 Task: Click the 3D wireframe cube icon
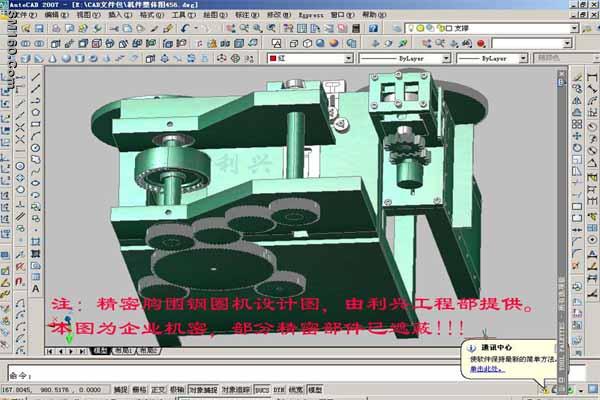293,43
